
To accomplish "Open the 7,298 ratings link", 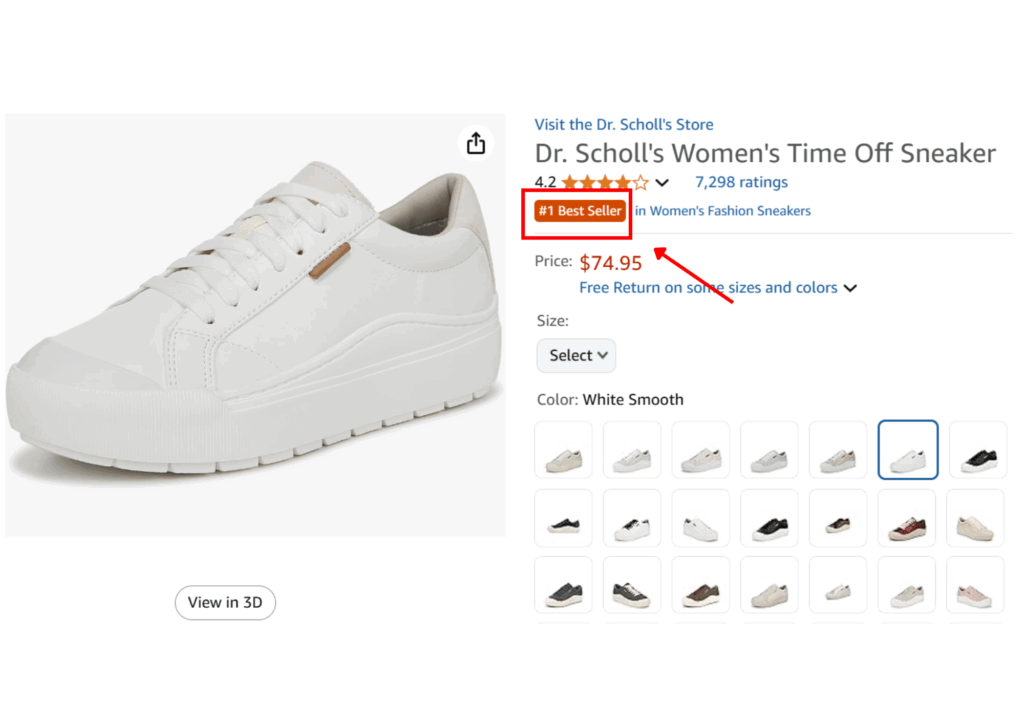I will (x=741, y=182).
